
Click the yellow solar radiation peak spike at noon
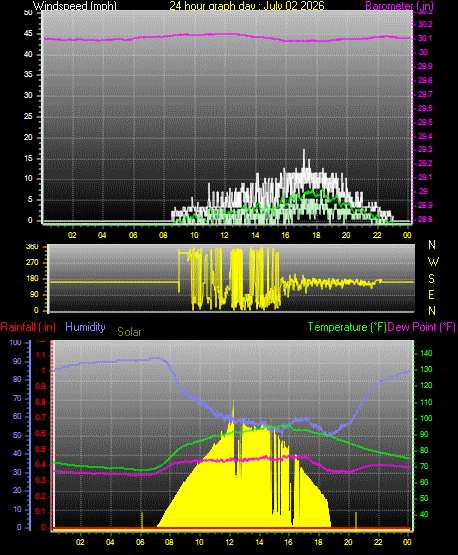[233, 411]
